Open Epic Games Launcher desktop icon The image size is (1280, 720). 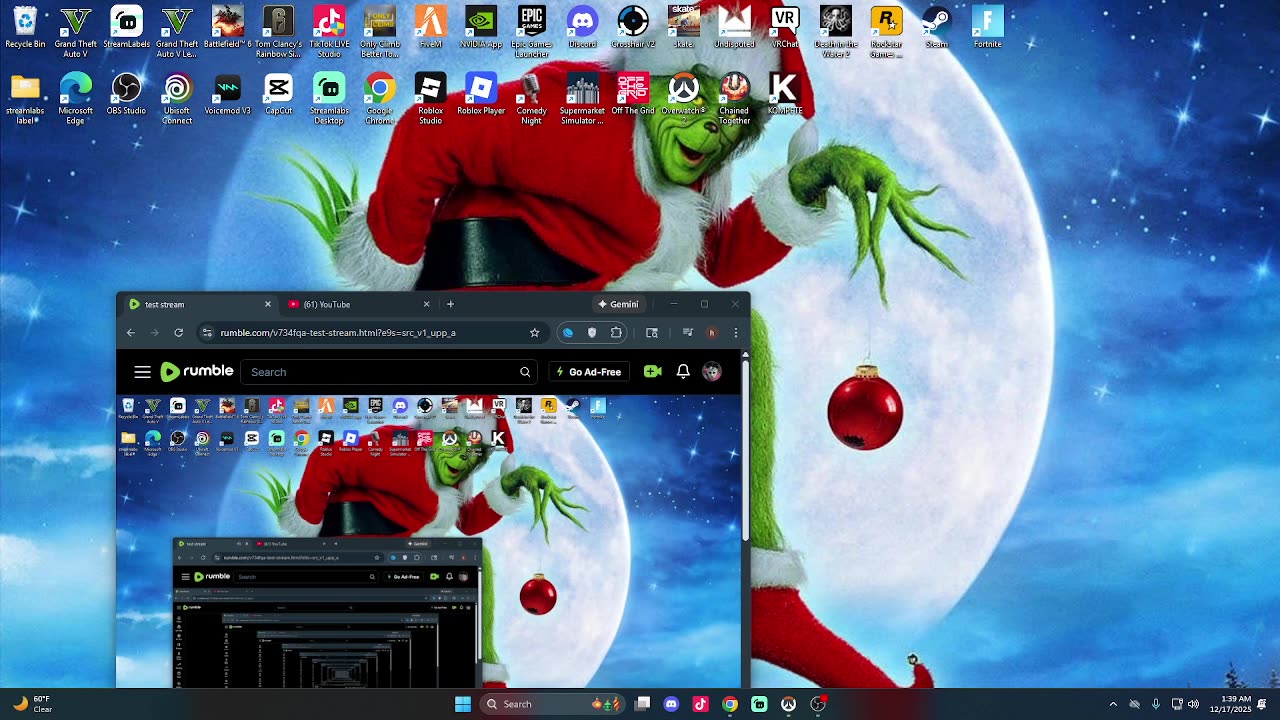point(532,32)
